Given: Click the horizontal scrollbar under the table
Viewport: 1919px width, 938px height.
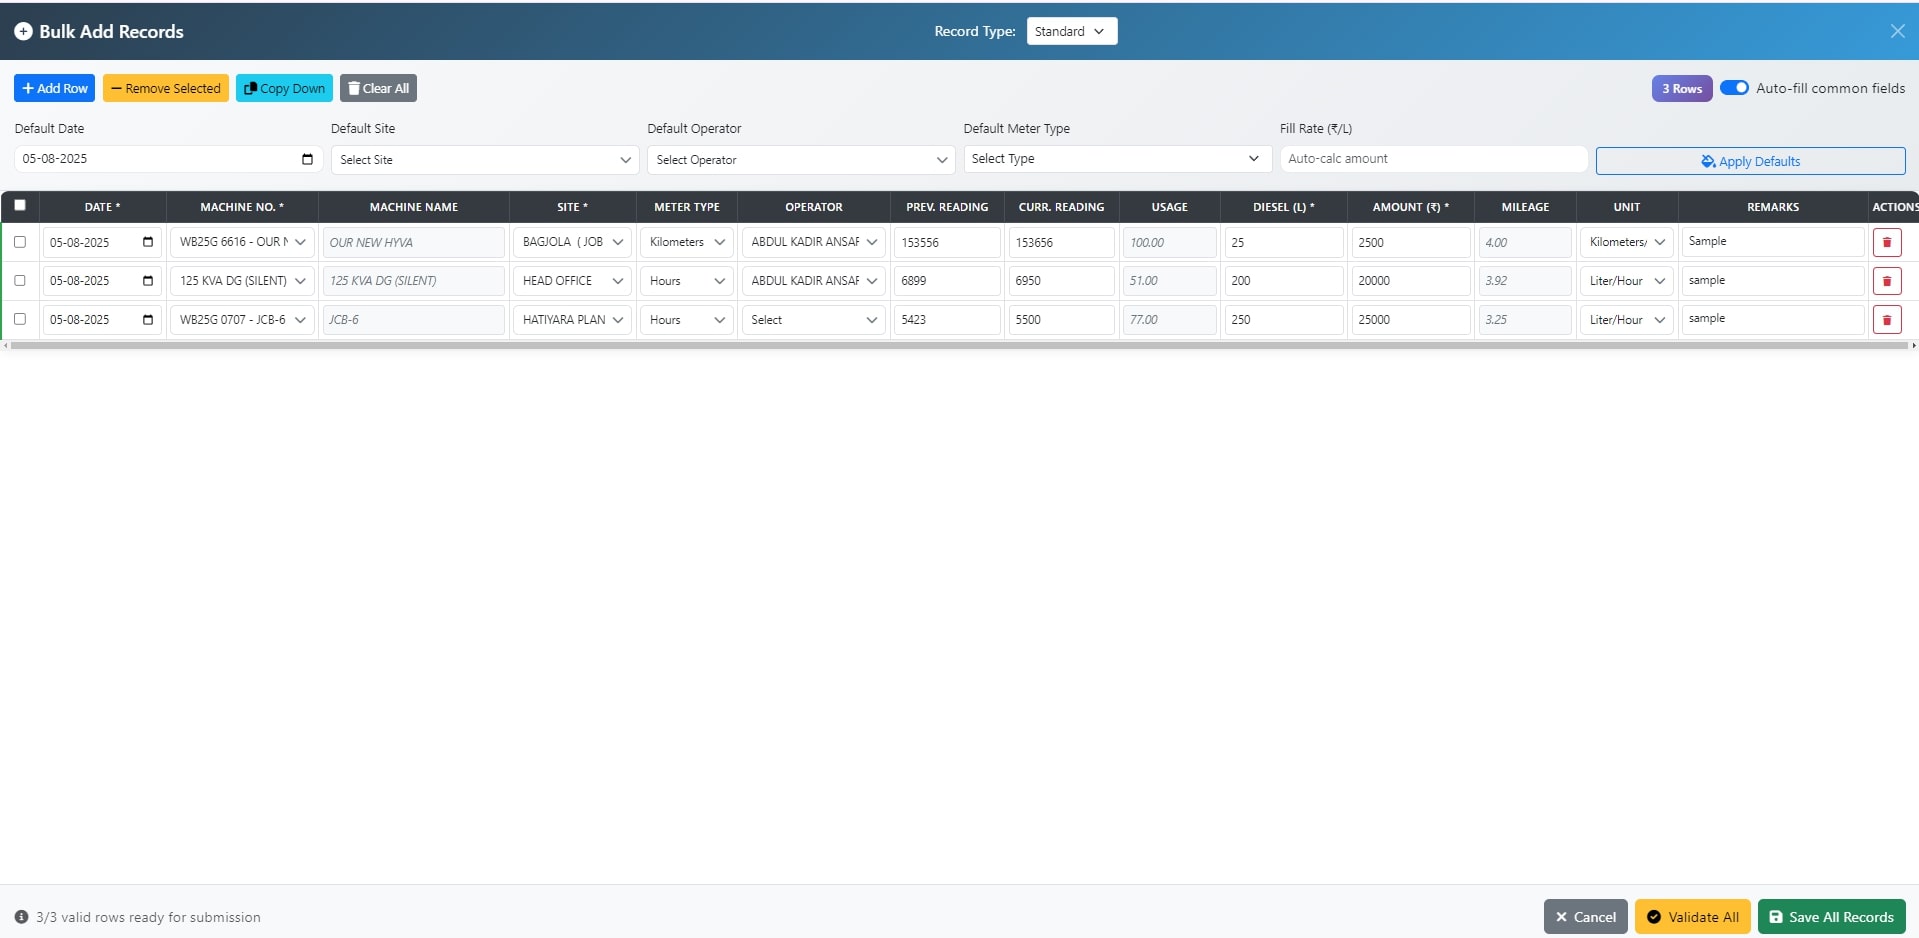Looking at the screenshot, I should pos(958,345).
